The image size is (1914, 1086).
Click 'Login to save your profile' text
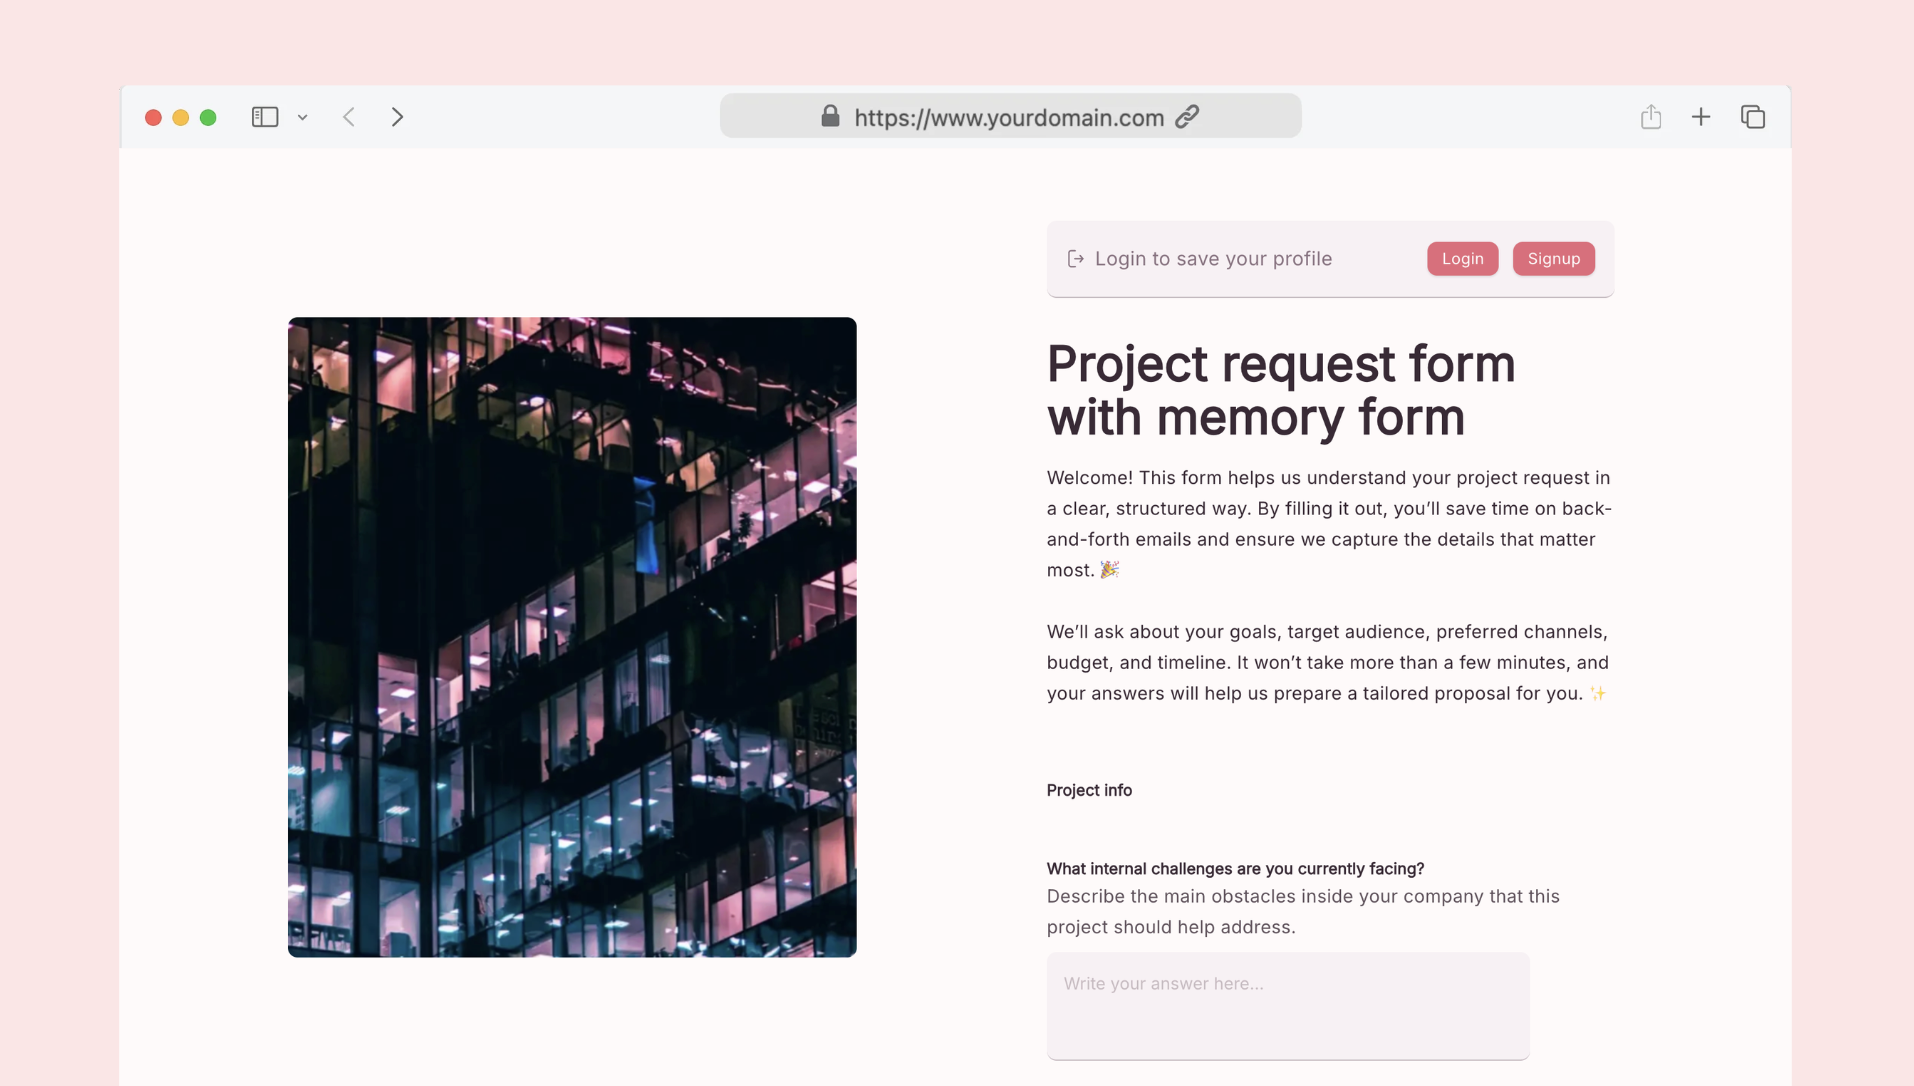click(x=1213, y=259)
